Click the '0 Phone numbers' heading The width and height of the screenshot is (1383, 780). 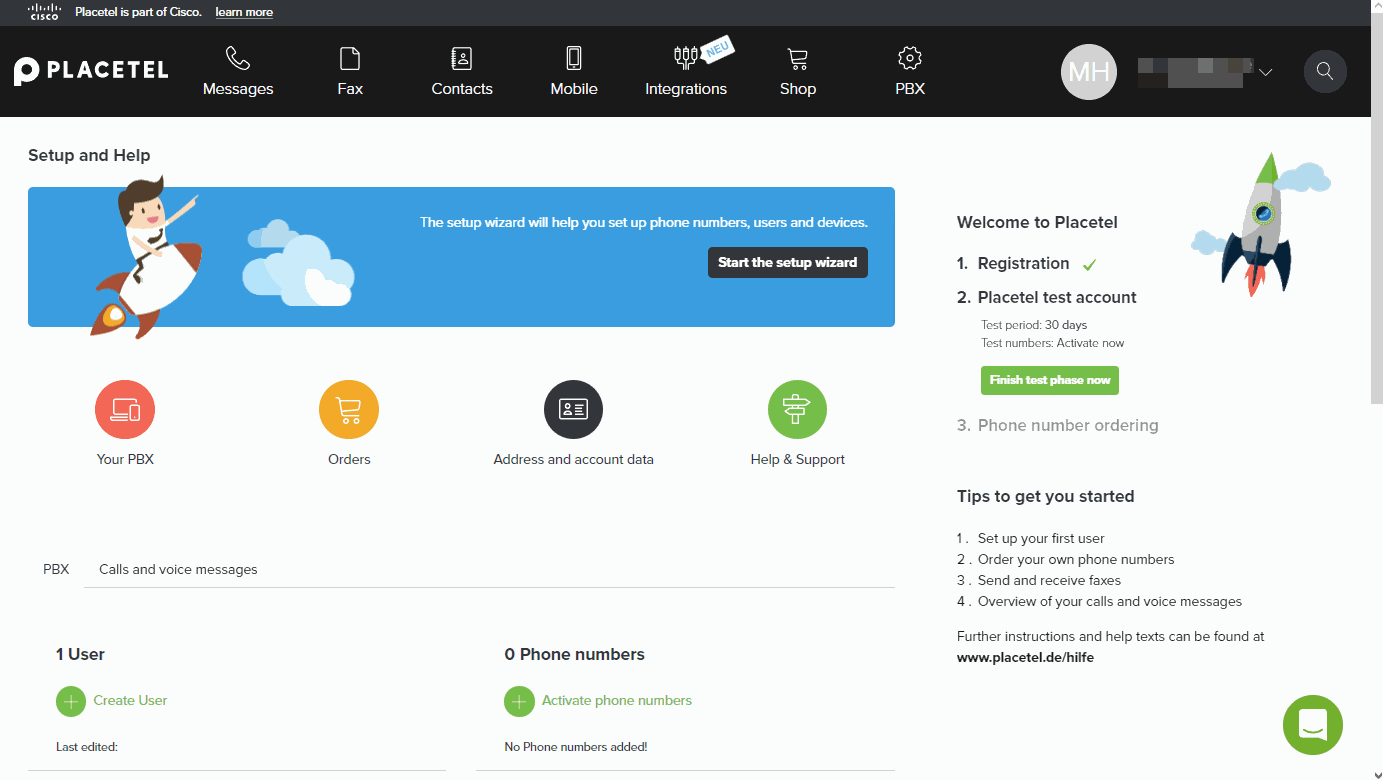tap(574, 654)
